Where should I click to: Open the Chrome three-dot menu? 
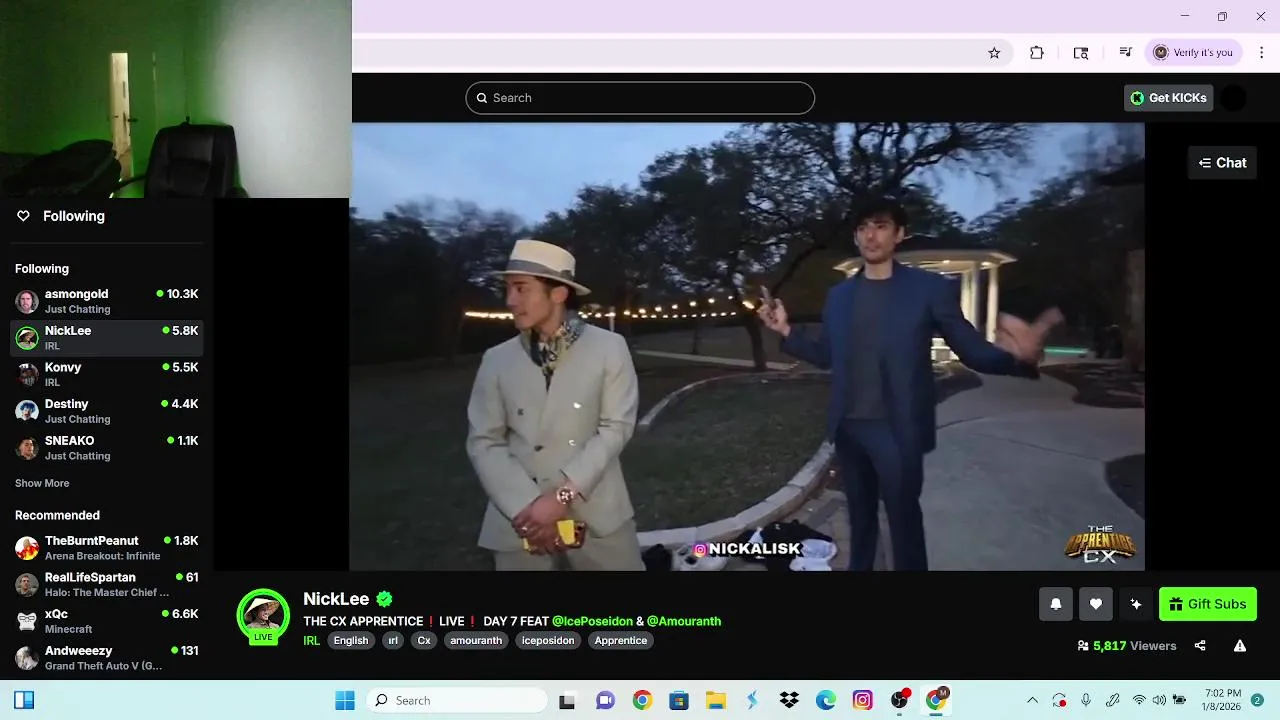point(1261,53)
